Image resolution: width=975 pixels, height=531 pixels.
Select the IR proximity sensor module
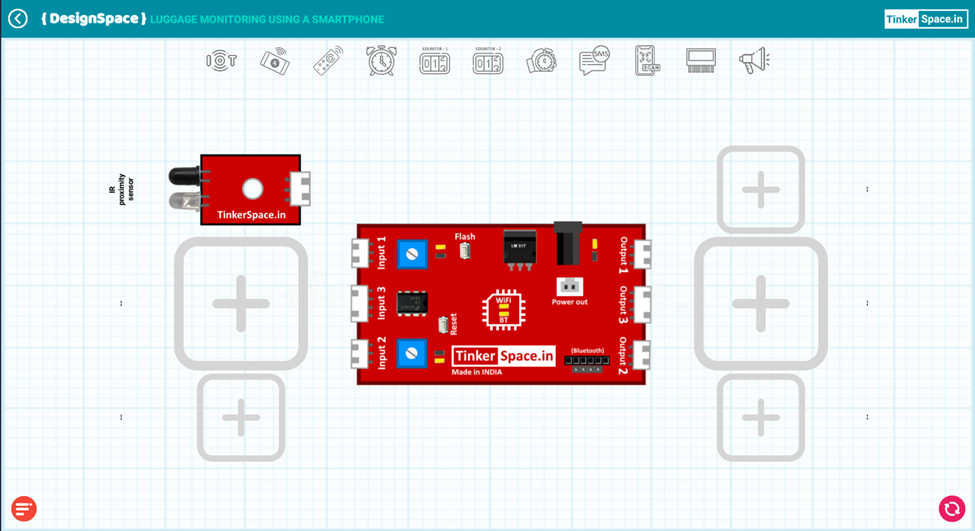(240, 190)
